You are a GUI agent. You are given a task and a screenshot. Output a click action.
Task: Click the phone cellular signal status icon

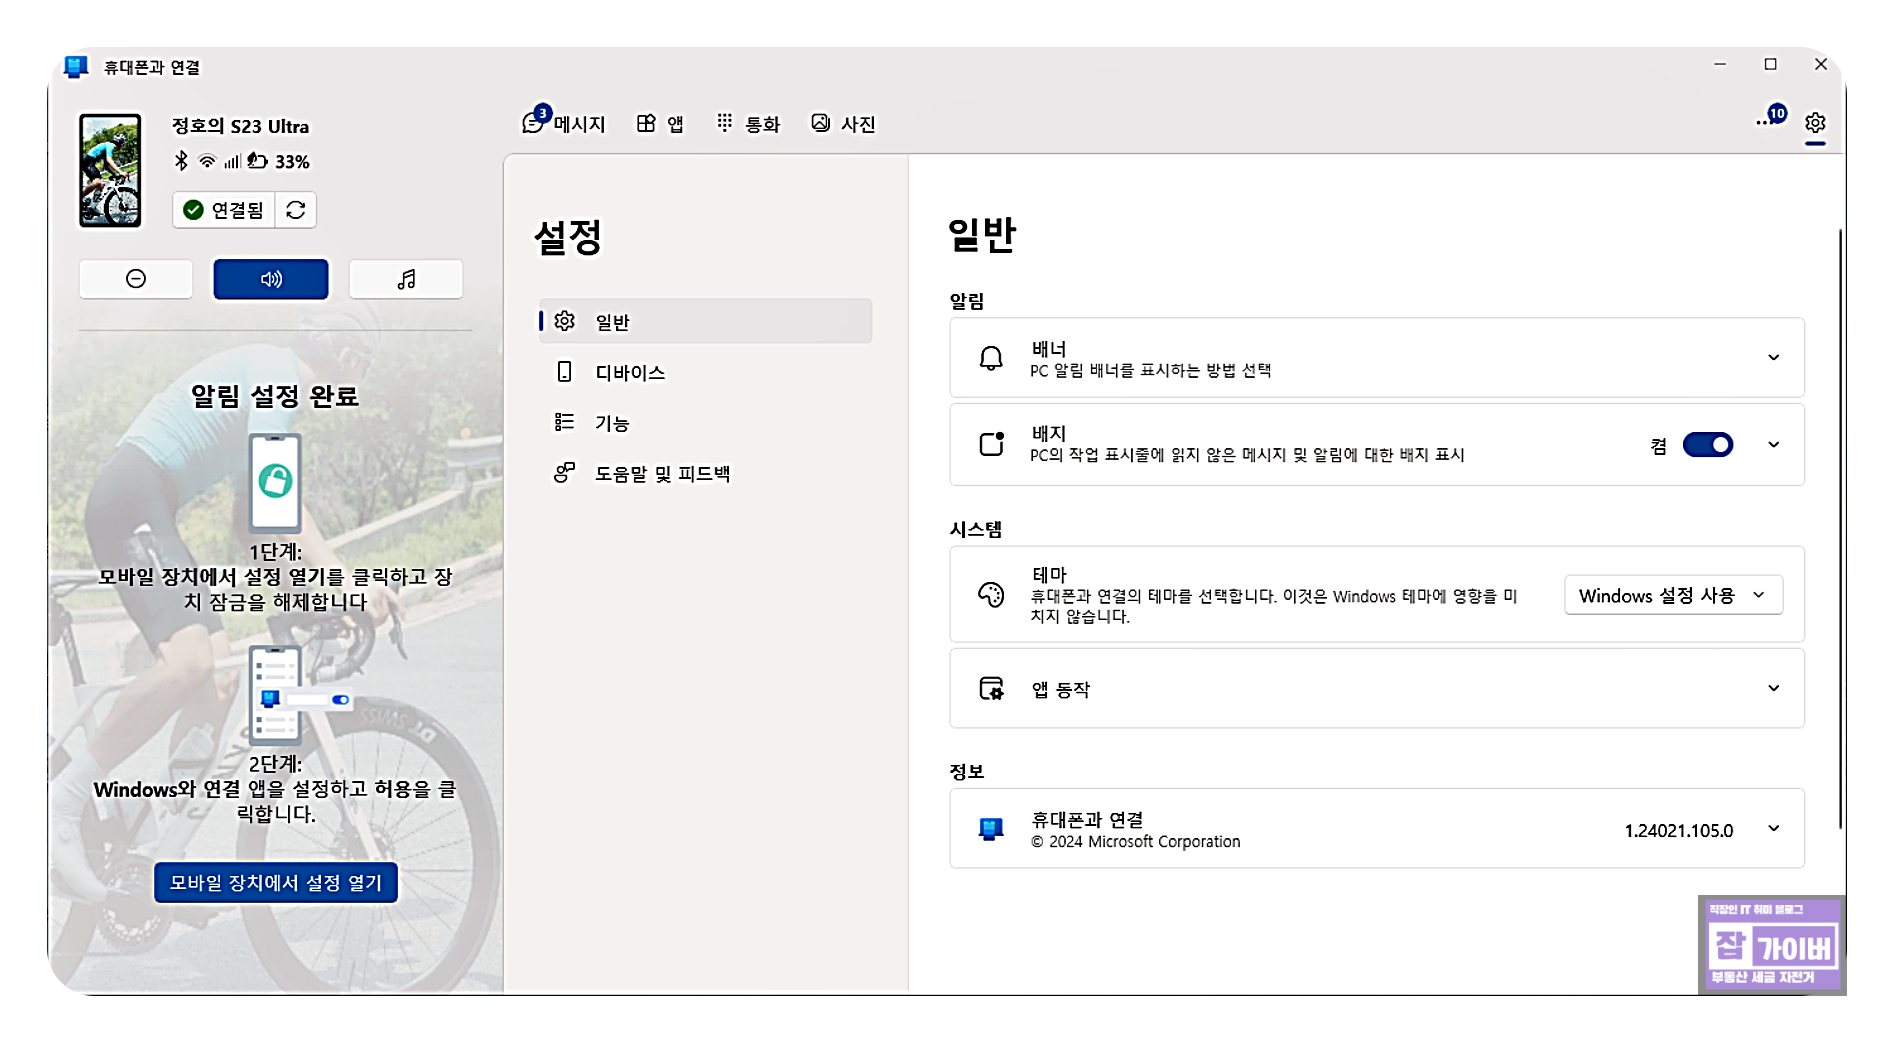(232, 161)
